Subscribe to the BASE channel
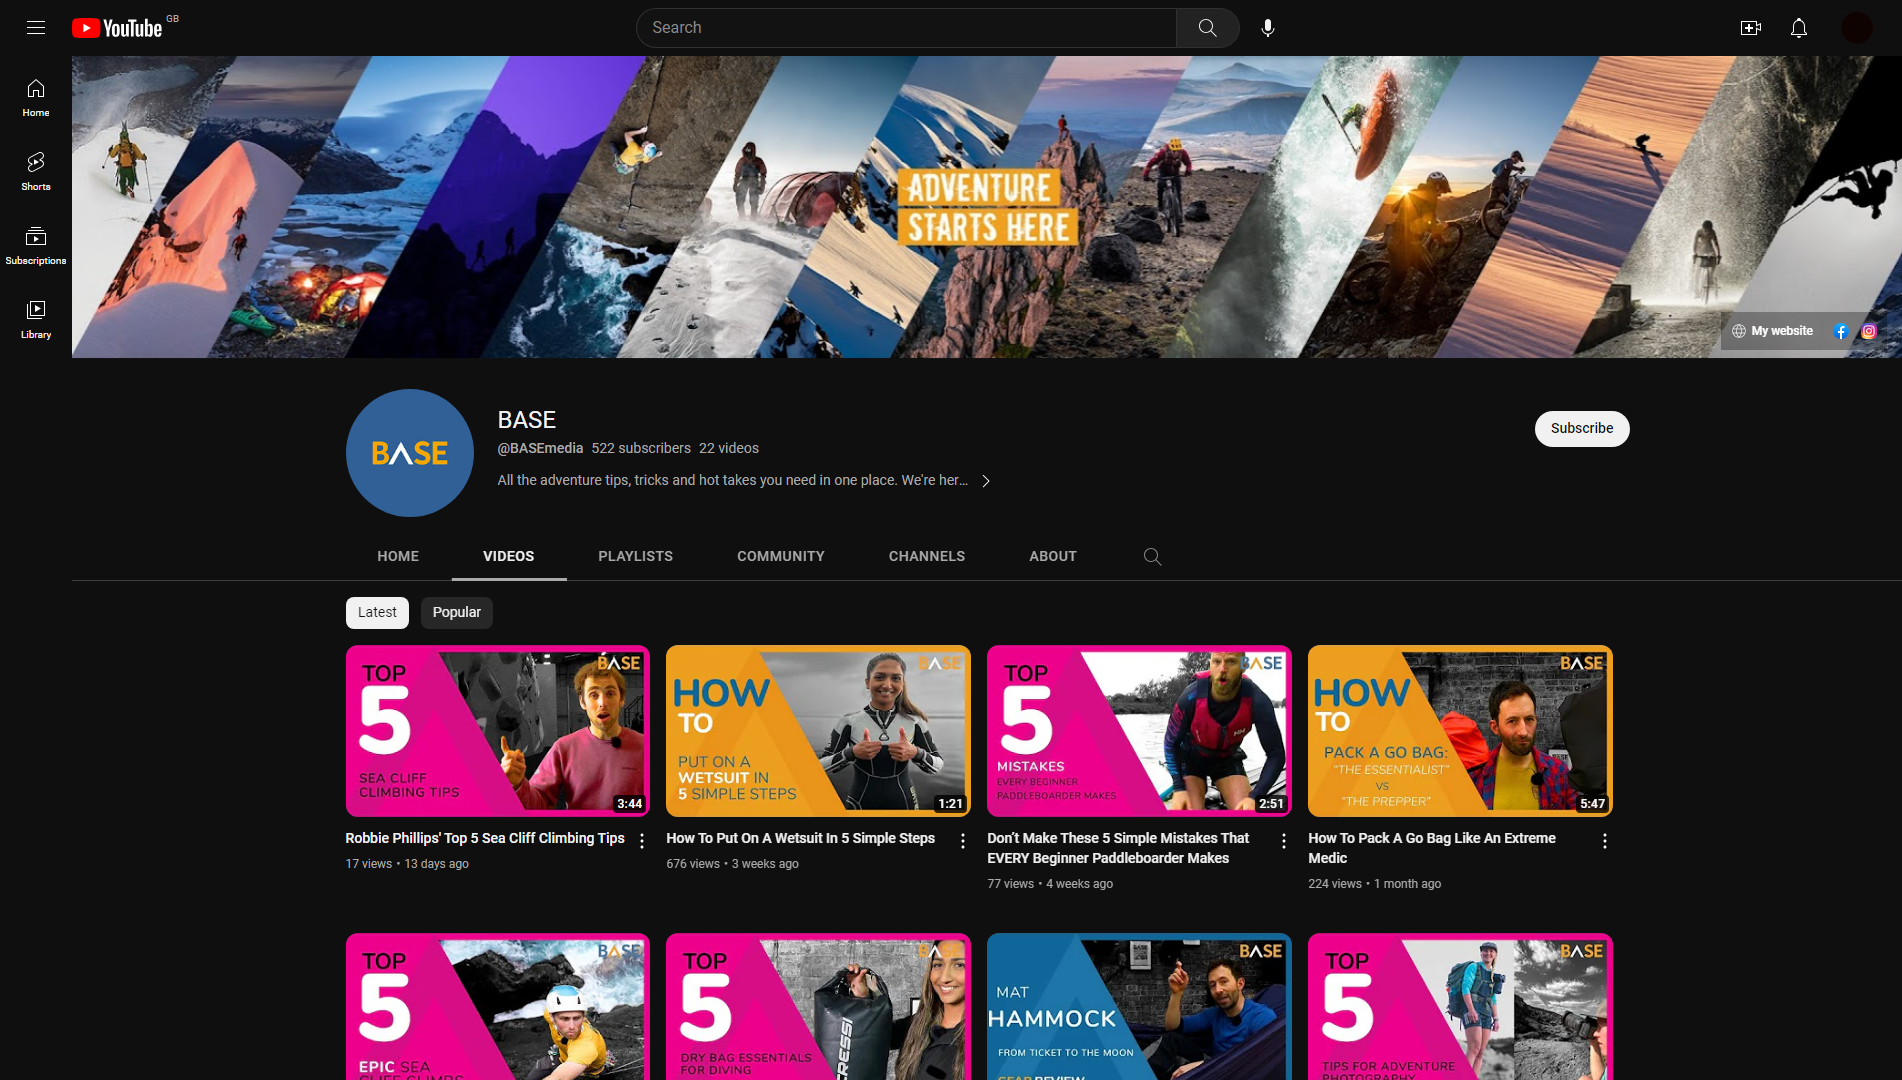 coord(1582,428)
